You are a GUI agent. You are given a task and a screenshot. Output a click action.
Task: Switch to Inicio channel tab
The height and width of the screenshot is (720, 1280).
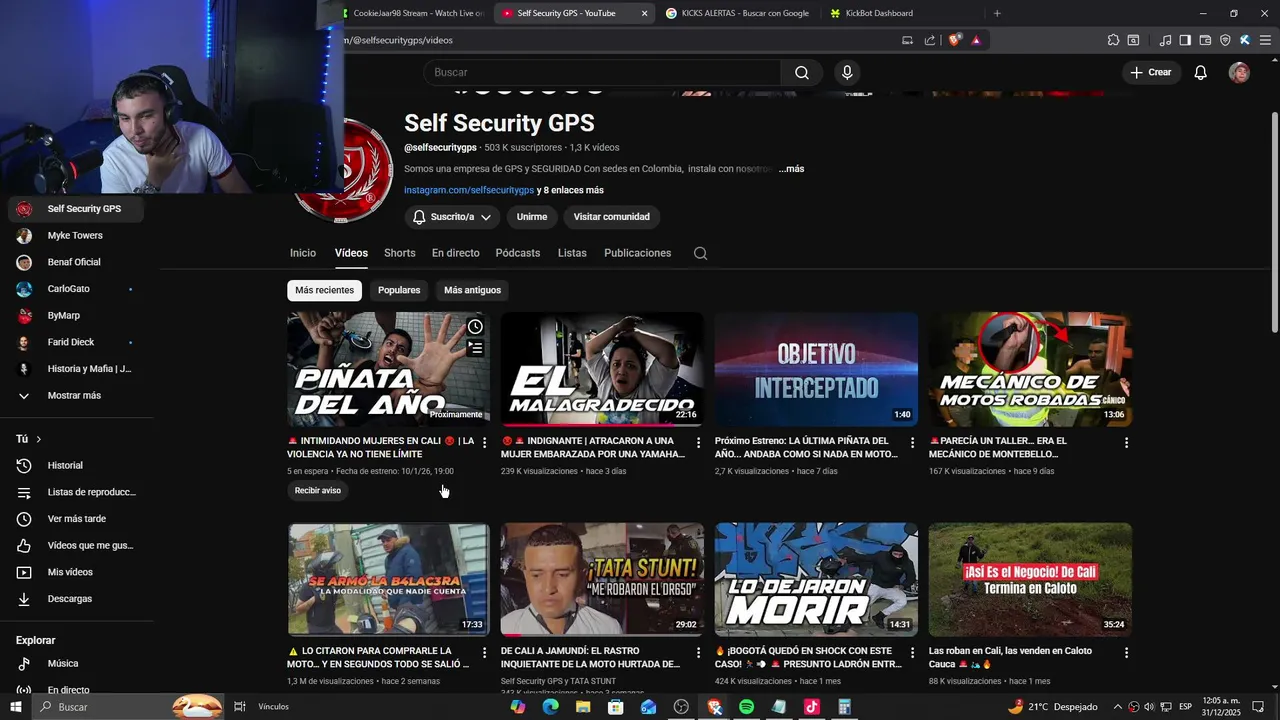pyautogui.click(x=303, y=253)
